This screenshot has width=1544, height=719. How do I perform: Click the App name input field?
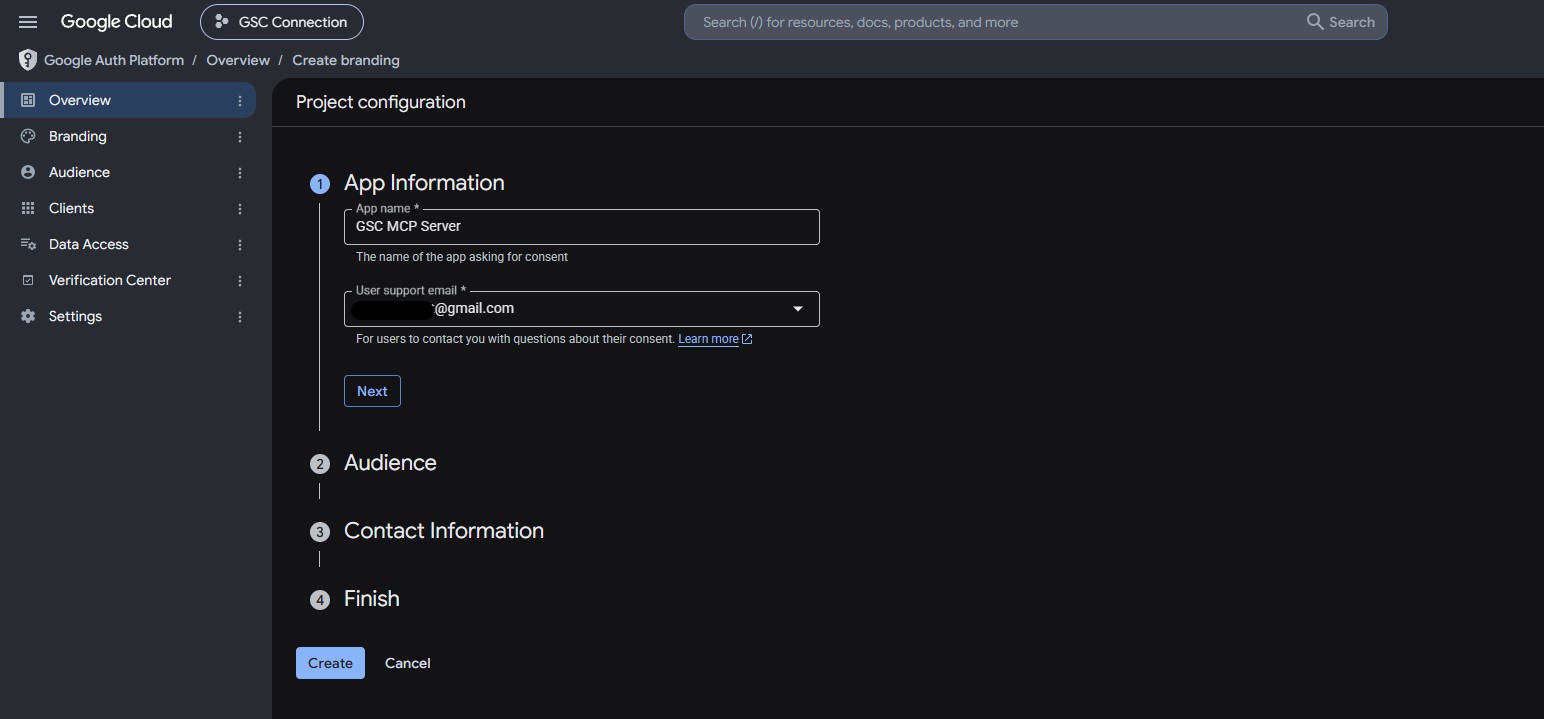point(582,227)
